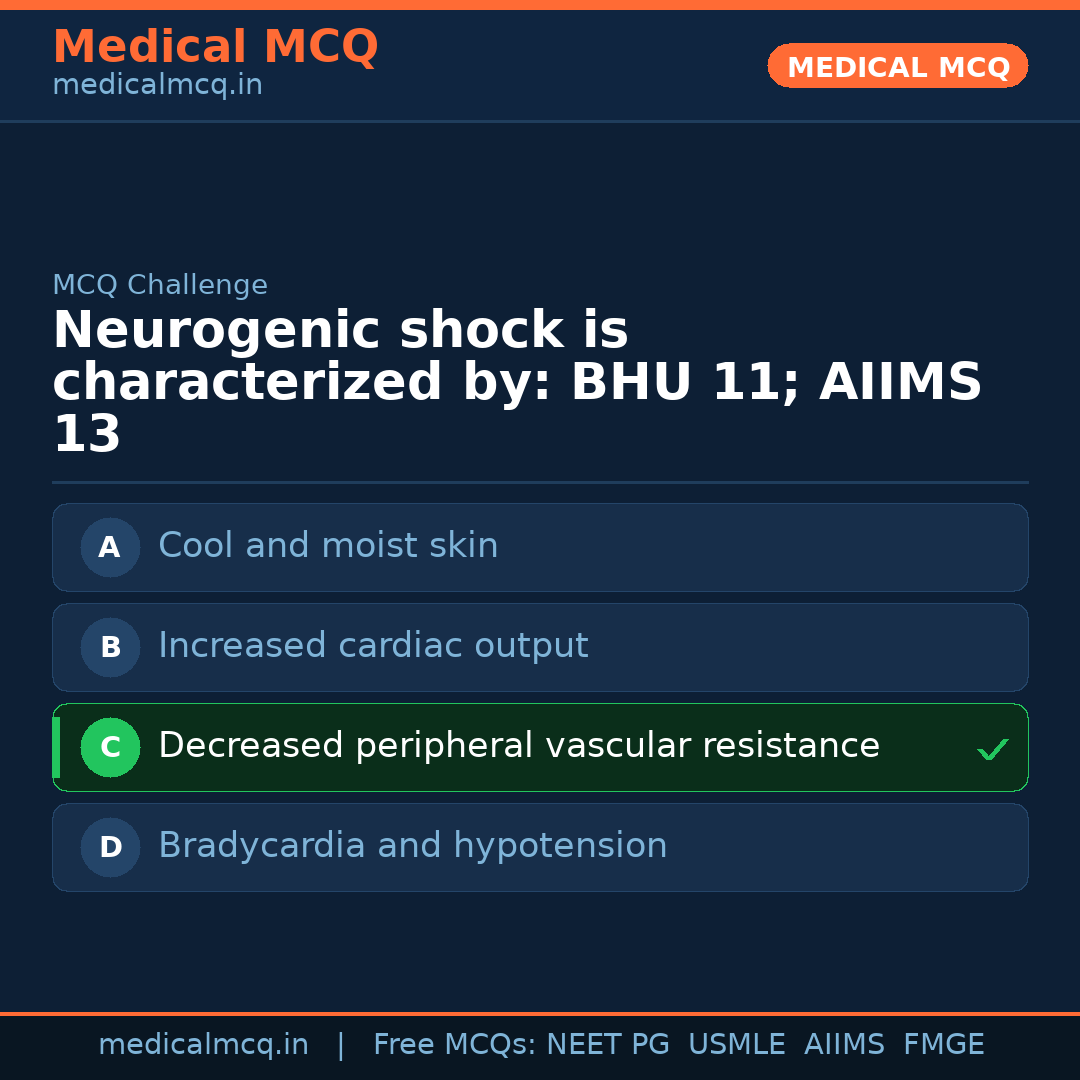Click the orange MEDICAL MCQ badge
1080x1080 pixels.
coord(897,66)
